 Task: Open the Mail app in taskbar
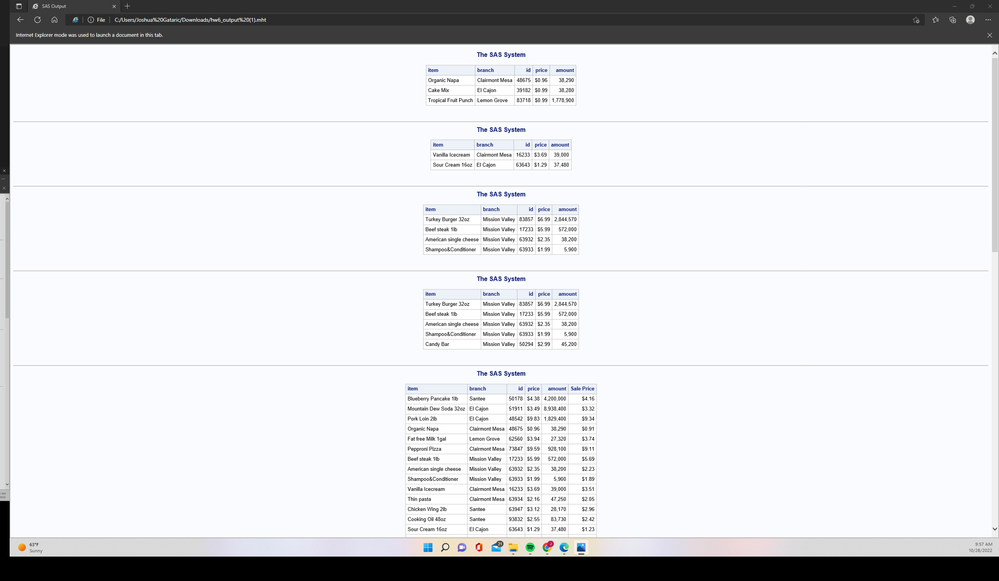tap(496, 547)
